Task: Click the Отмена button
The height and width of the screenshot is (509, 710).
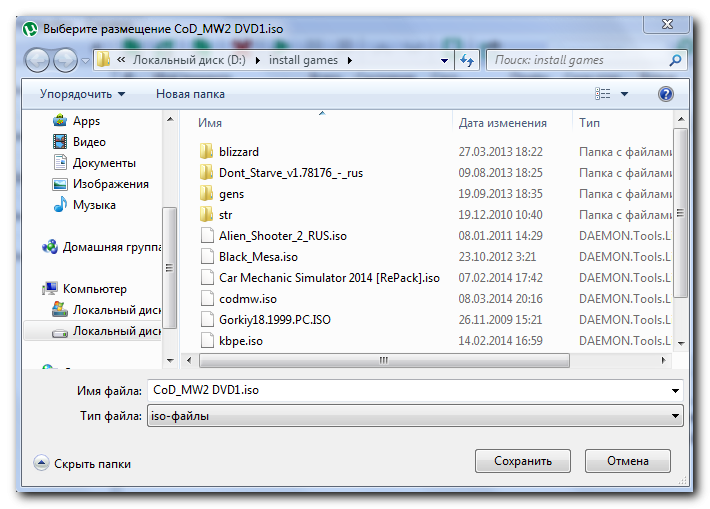Action: [x=628, y=461]
